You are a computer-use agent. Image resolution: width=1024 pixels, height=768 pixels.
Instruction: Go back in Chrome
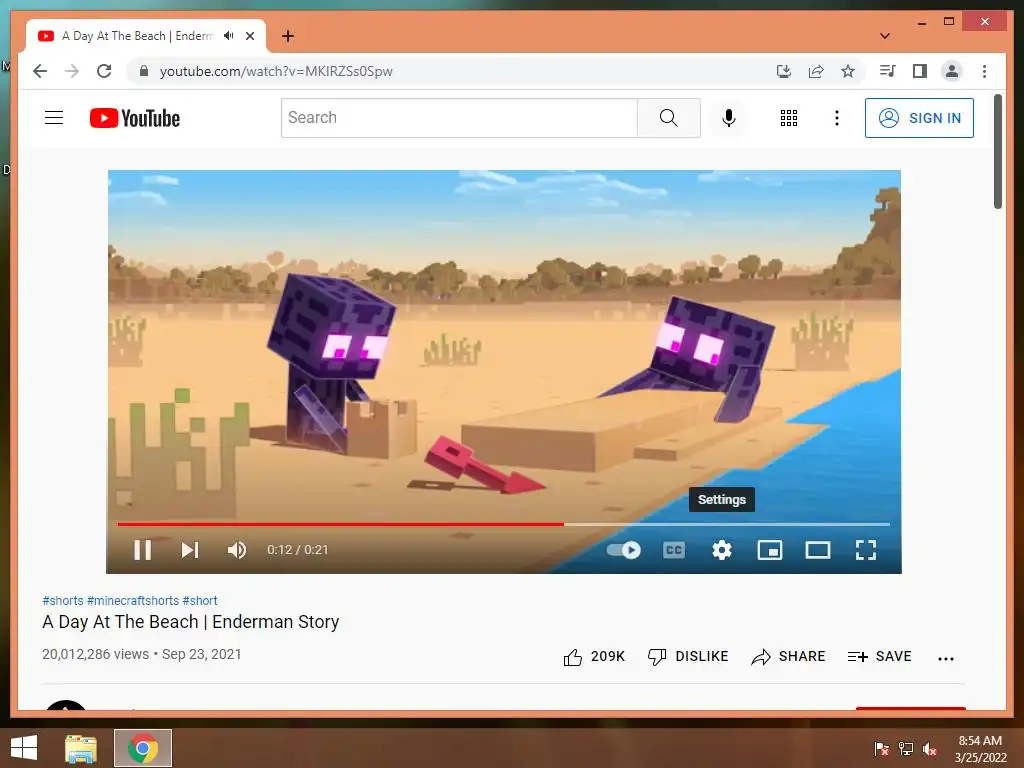coord(40,71)
